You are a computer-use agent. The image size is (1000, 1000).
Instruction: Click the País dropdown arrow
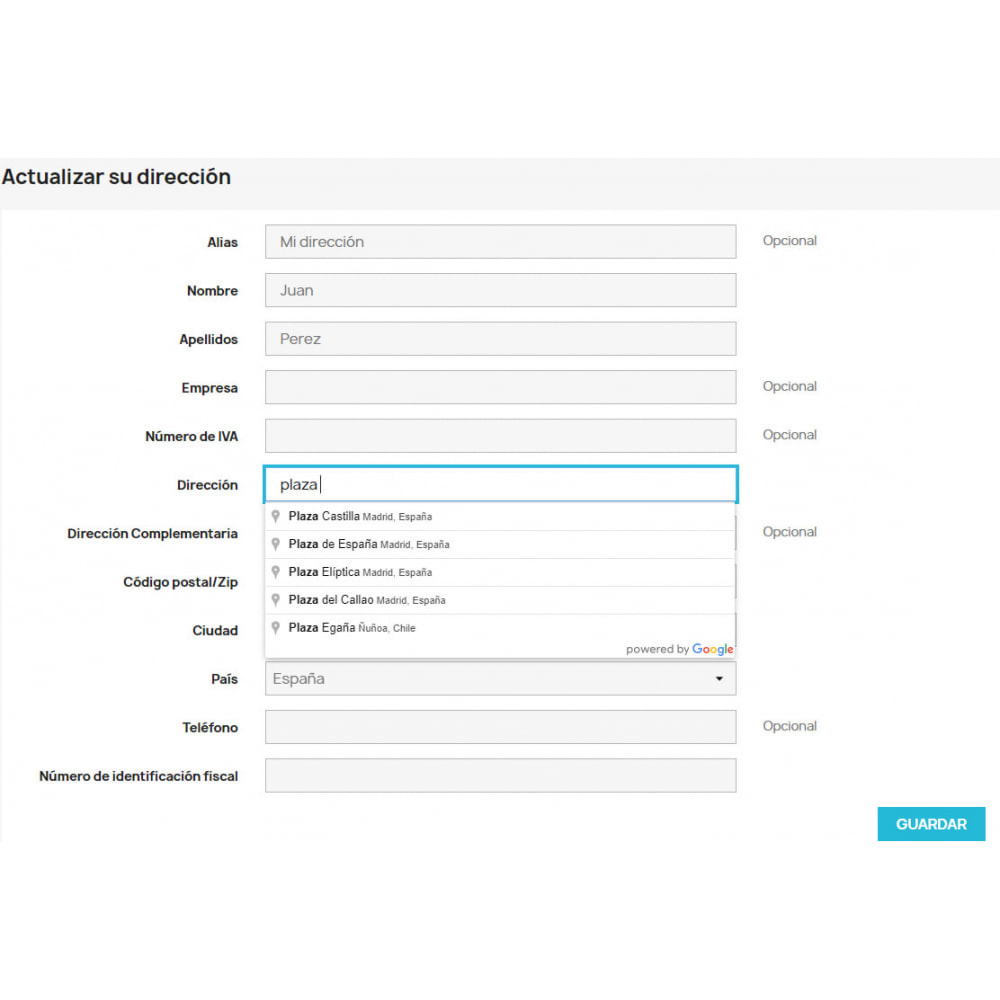pyautogui.click(x=719, y=679)
